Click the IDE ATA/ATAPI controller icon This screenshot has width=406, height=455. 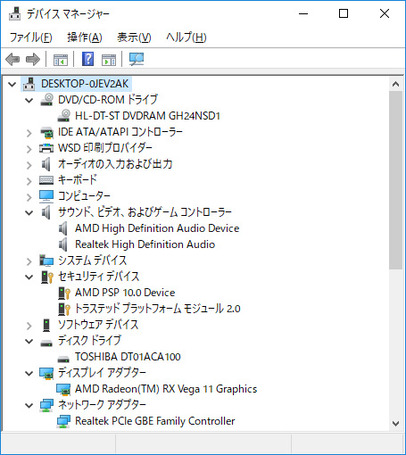tap(47, 132)
